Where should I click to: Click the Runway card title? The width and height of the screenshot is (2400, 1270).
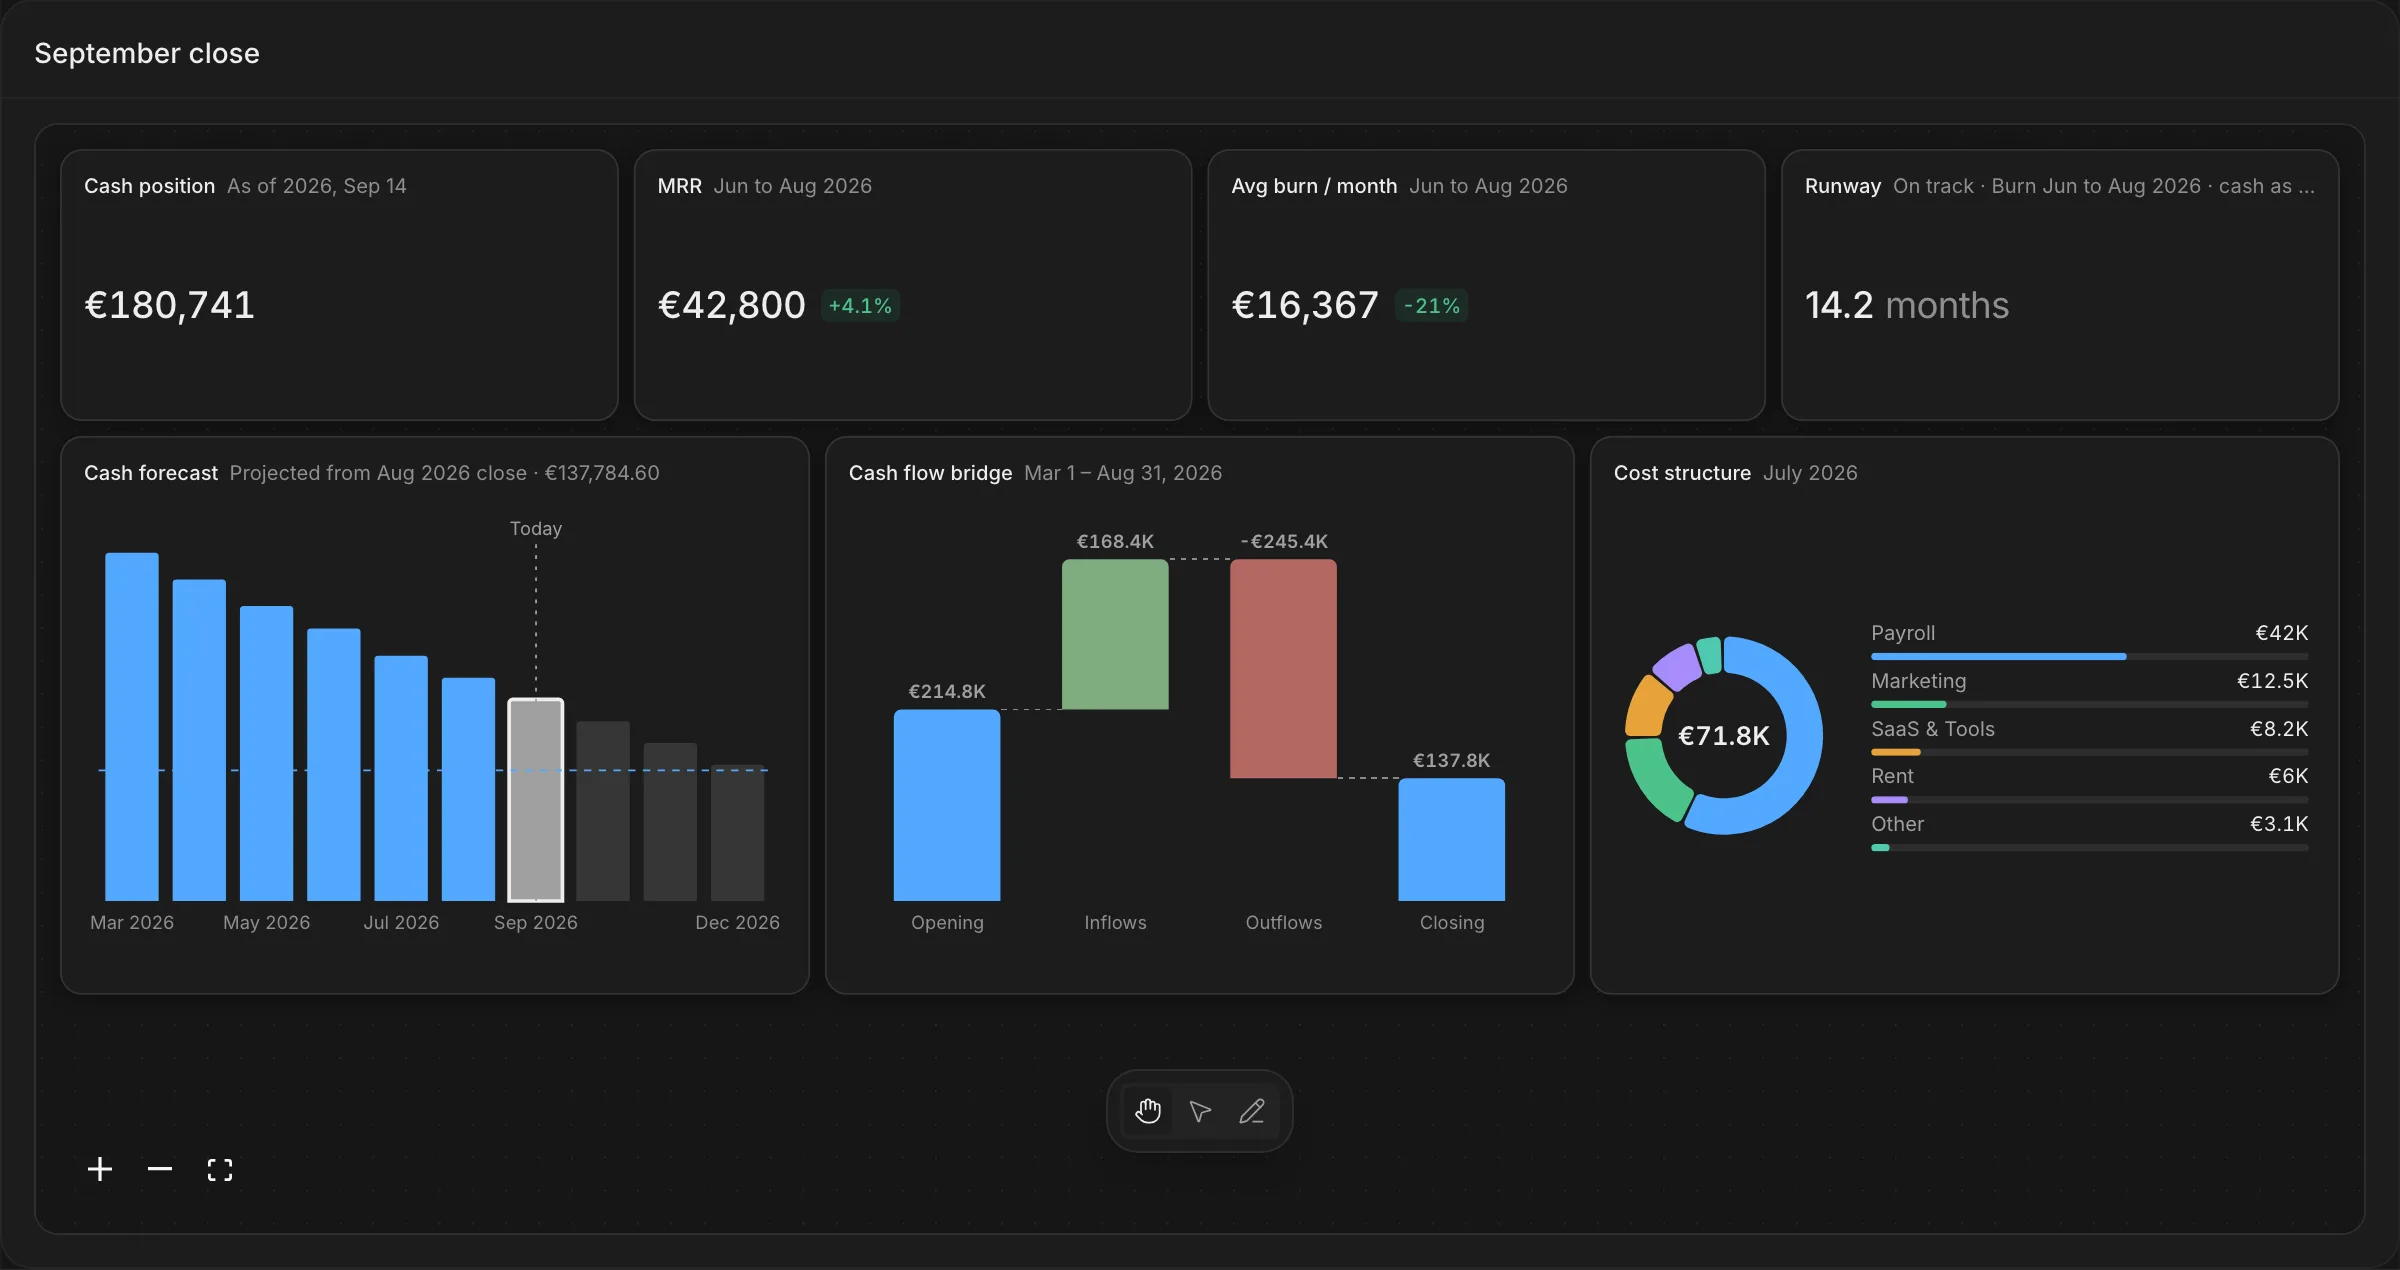click(1843, 186)
